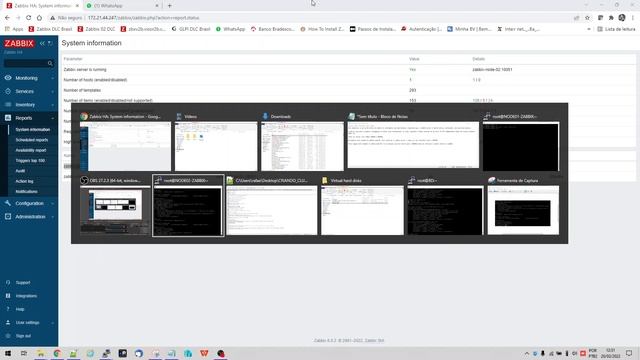The height and width of the screenshot is (360, 640).
Task: Open Scheduled reports under Reports
Action: pyautogui.click(x=32, y=140)
